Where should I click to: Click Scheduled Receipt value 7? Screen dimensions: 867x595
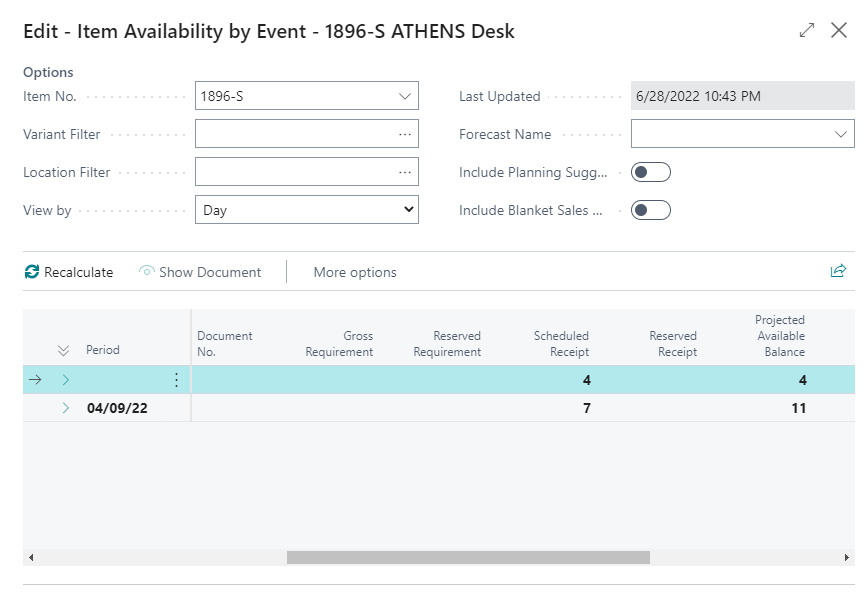[x=587, y=408]
